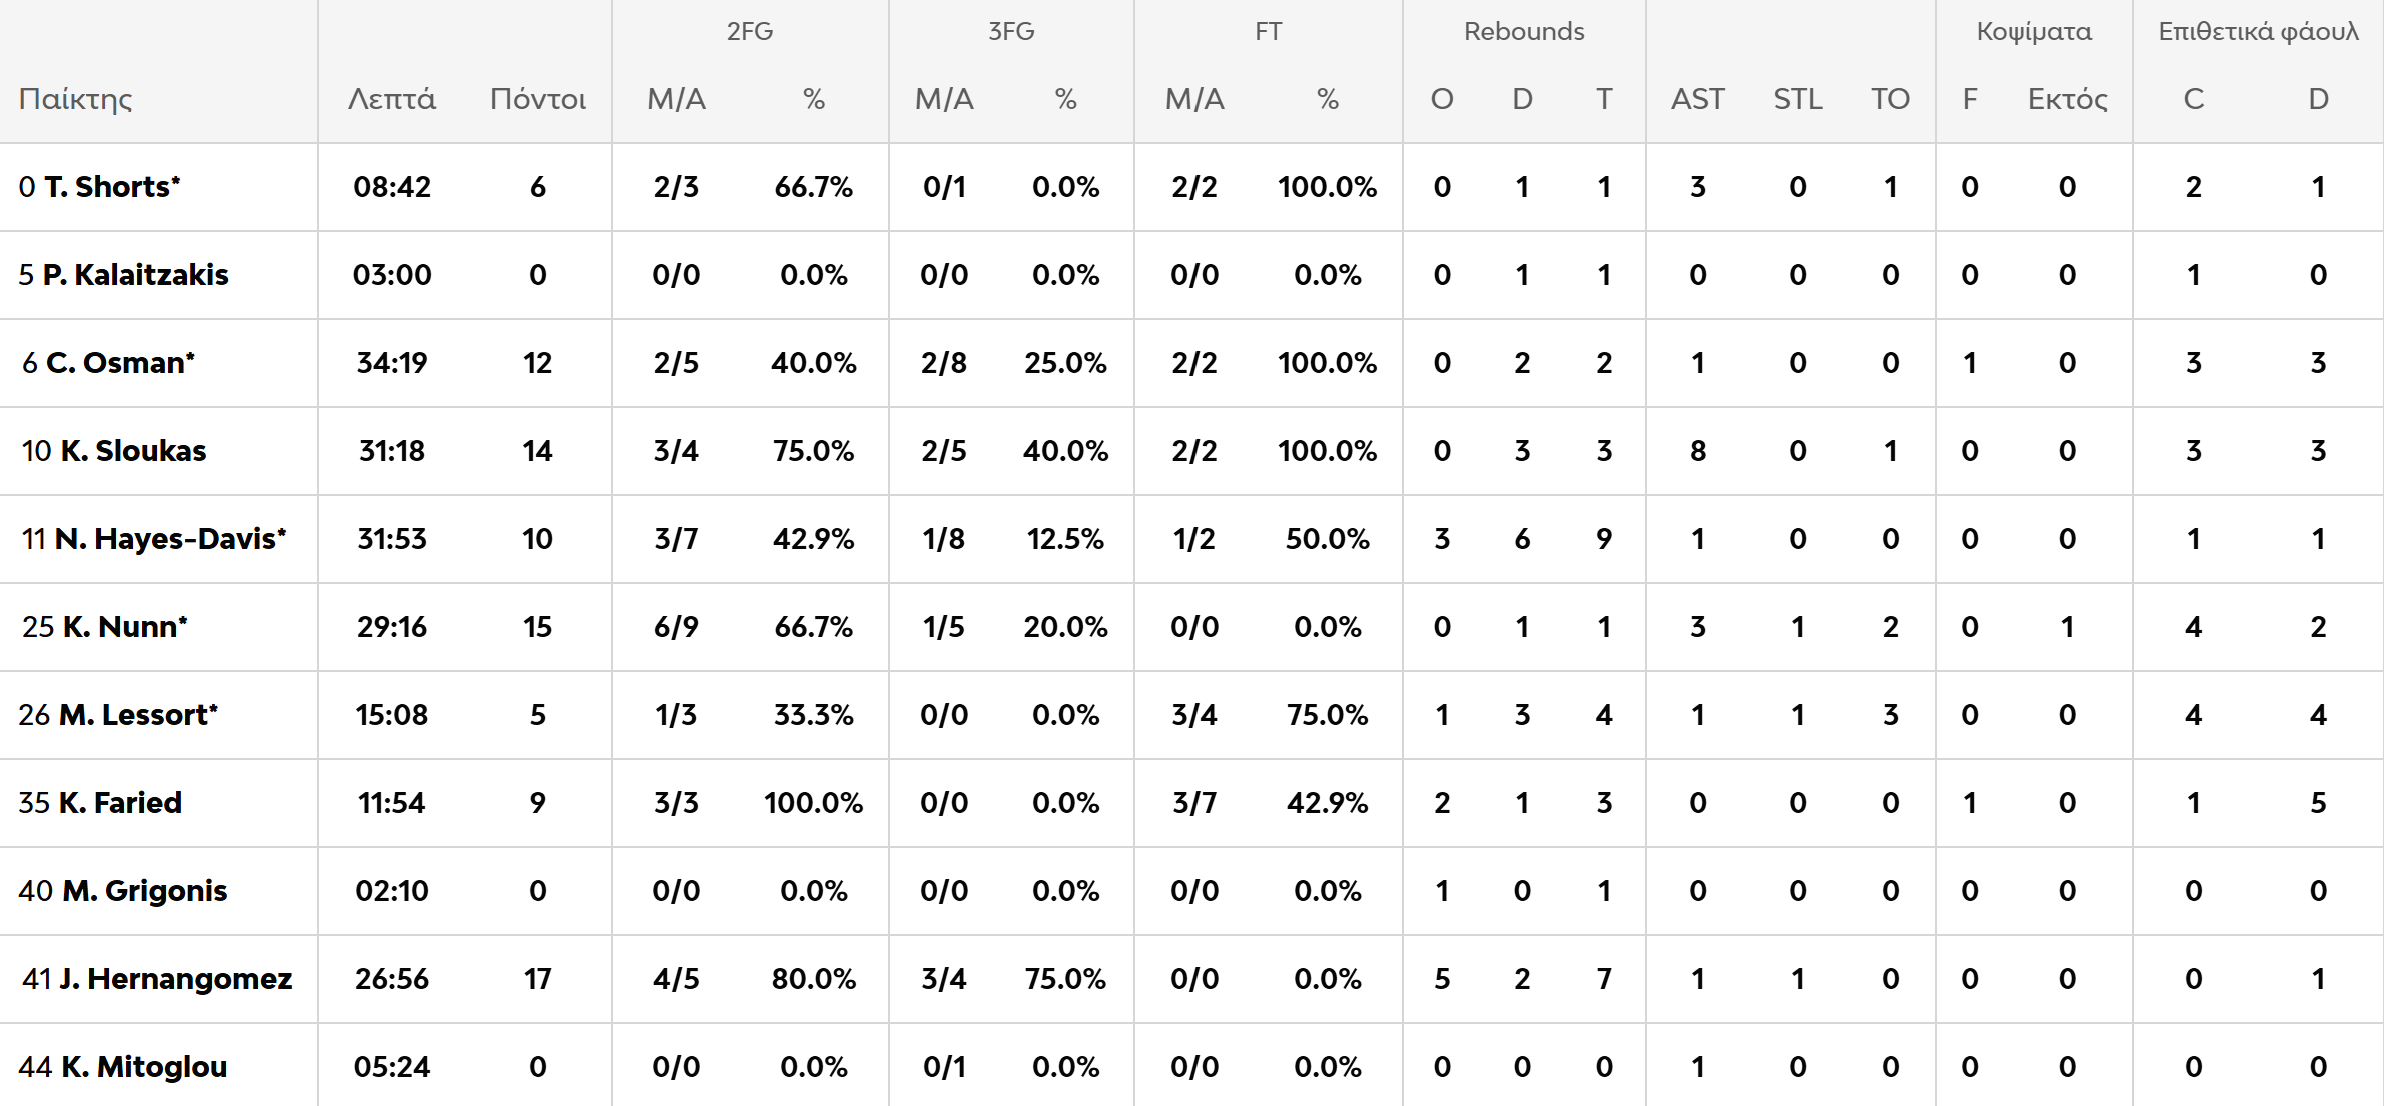Click the Rebounds group header
The width and height of the screenshot is (2384, 1106).
pos(1524,31)
